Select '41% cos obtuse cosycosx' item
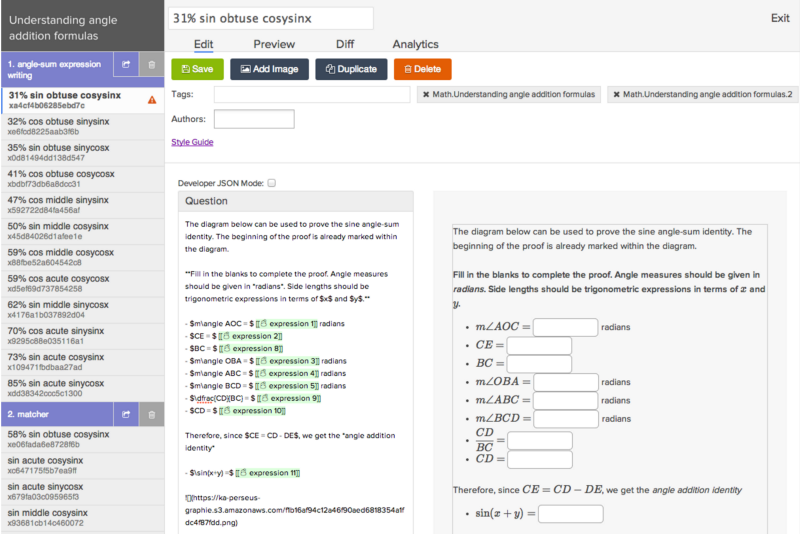The image size is (800, 534). point(83,179)
